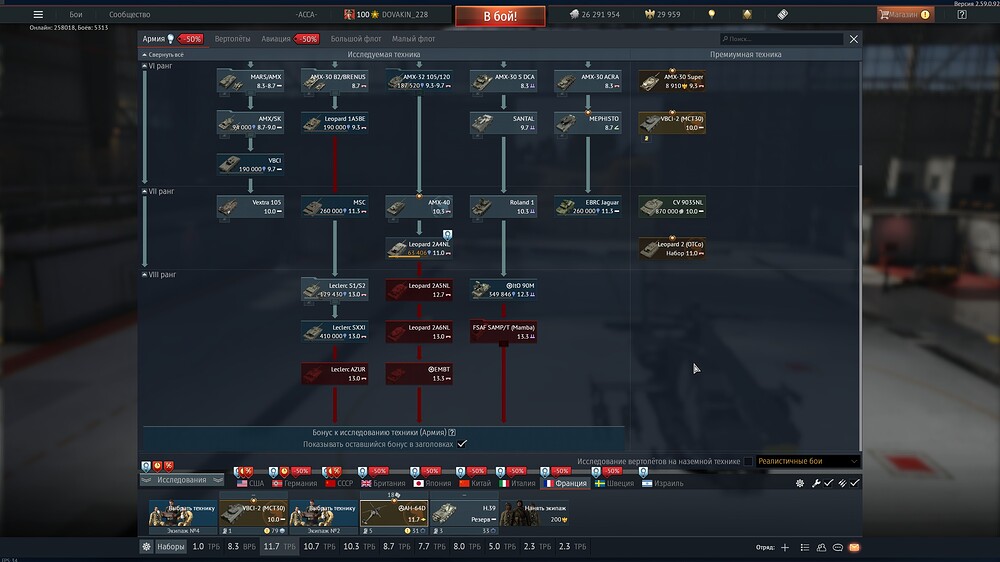Image resolution: width=1000 pixels, height=562 pixels.
Task: Select the Швеция nation
Action: click(x=615, y=484)
